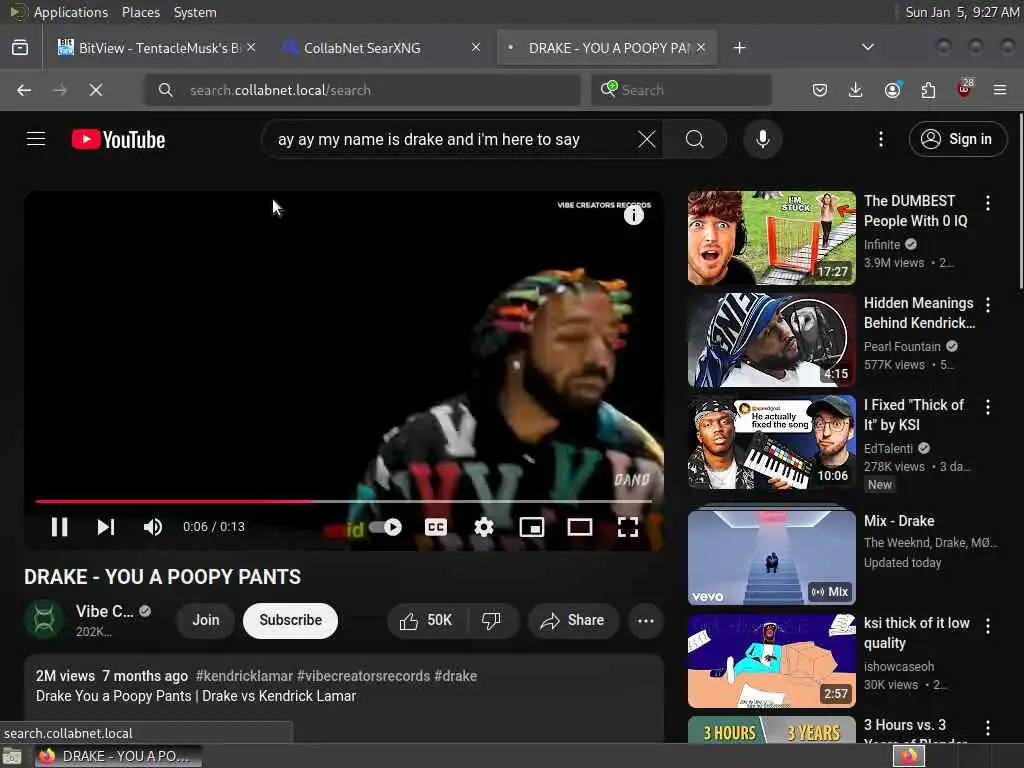Screen dimensions: 1024x768
Task: Open the YouTube hamburger guide menu
Action: coord(36,139)
